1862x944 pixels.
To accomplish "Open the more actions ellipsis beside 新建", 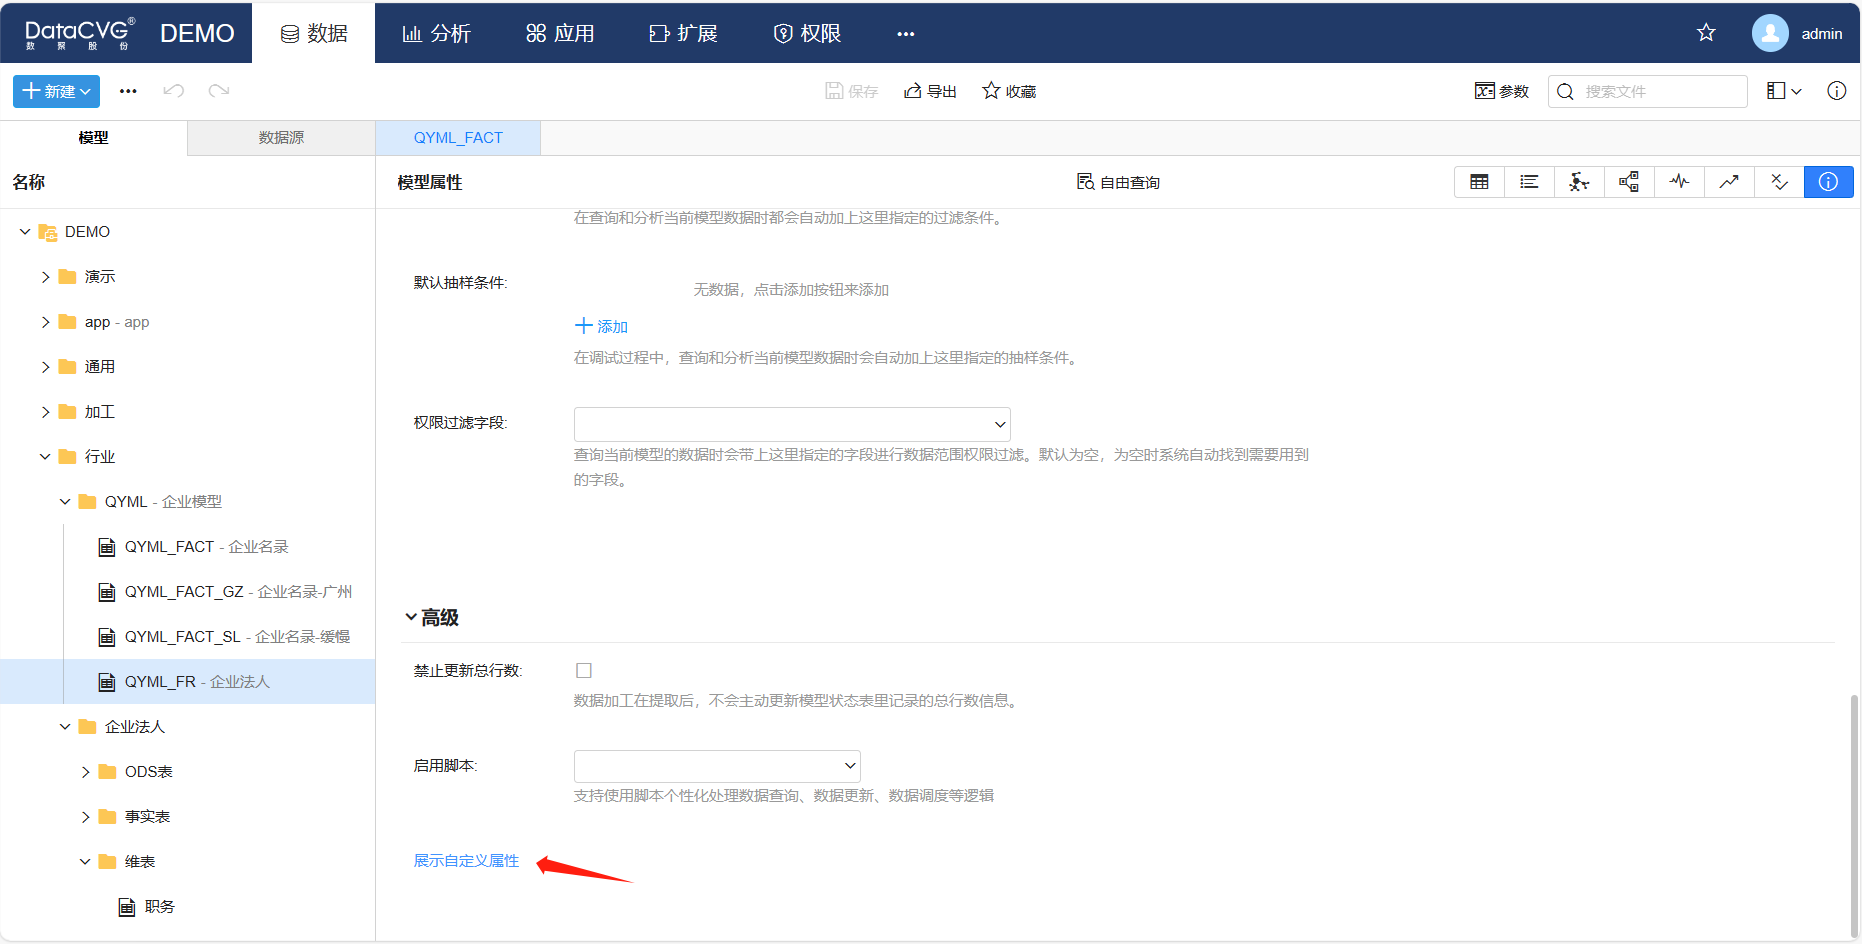I will coord(128,91).
